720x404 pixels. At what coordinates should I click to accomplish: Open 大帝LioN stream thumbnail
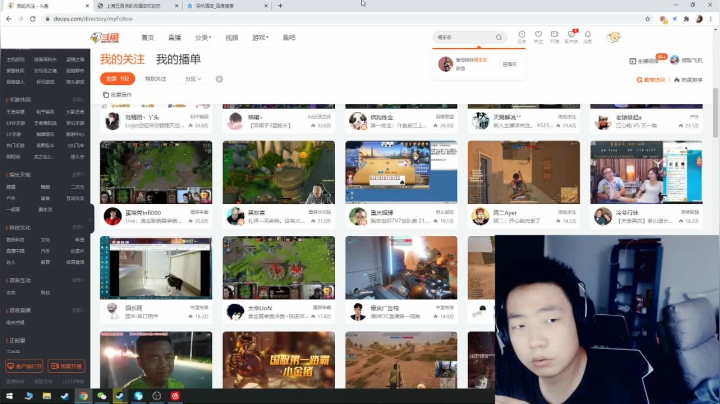tap(279, 268)
